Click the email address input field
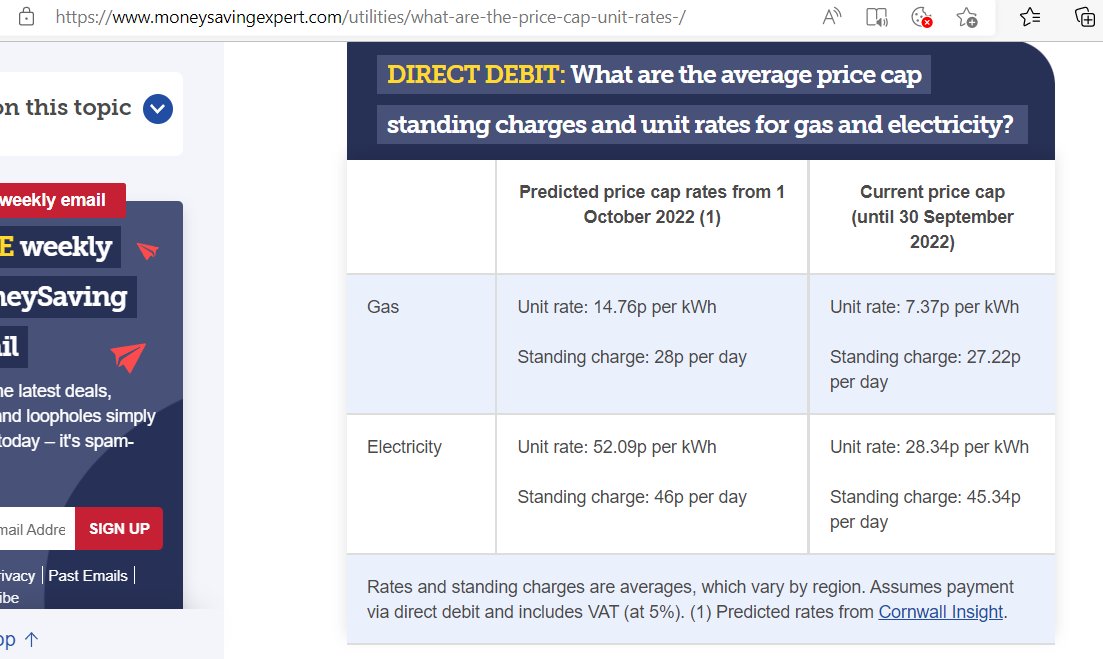The height and width of the screenshot is (659, 1103). click(x=35, y=529)
